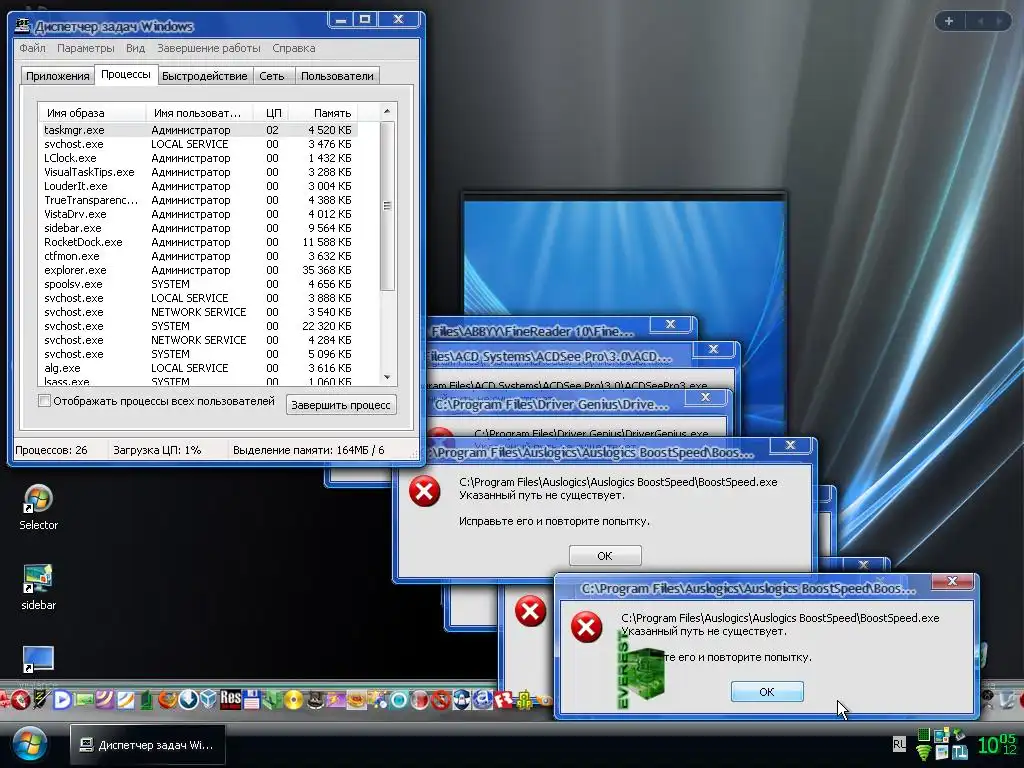The width and height of the screenshot is (1024, 768).
Task: Select the TrueTransparenc... process row
Action: point(199,200)
